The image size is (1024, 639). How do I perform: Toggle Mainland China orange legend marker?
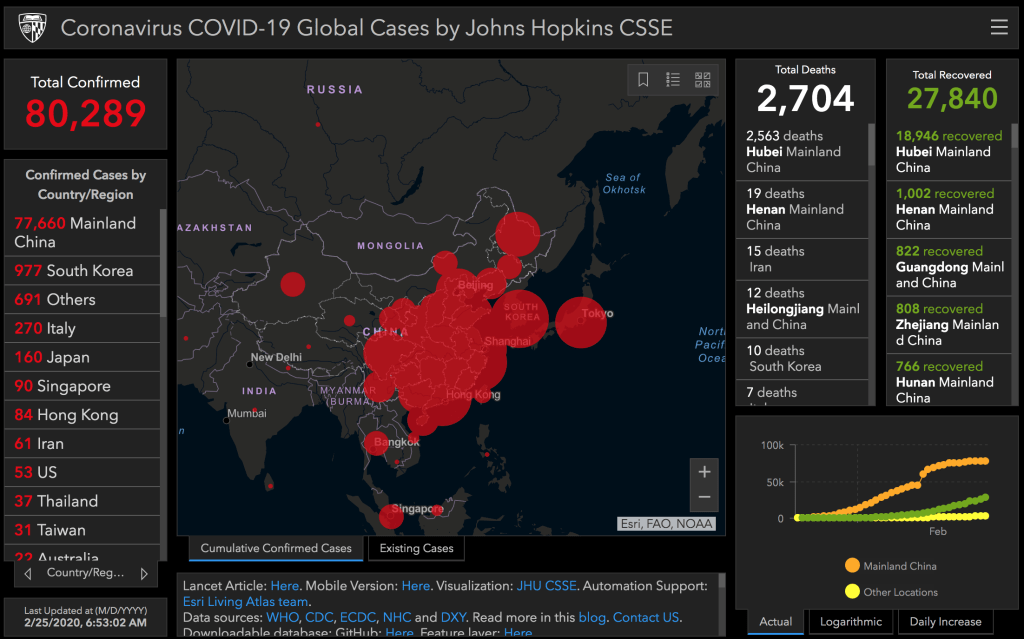852,566
